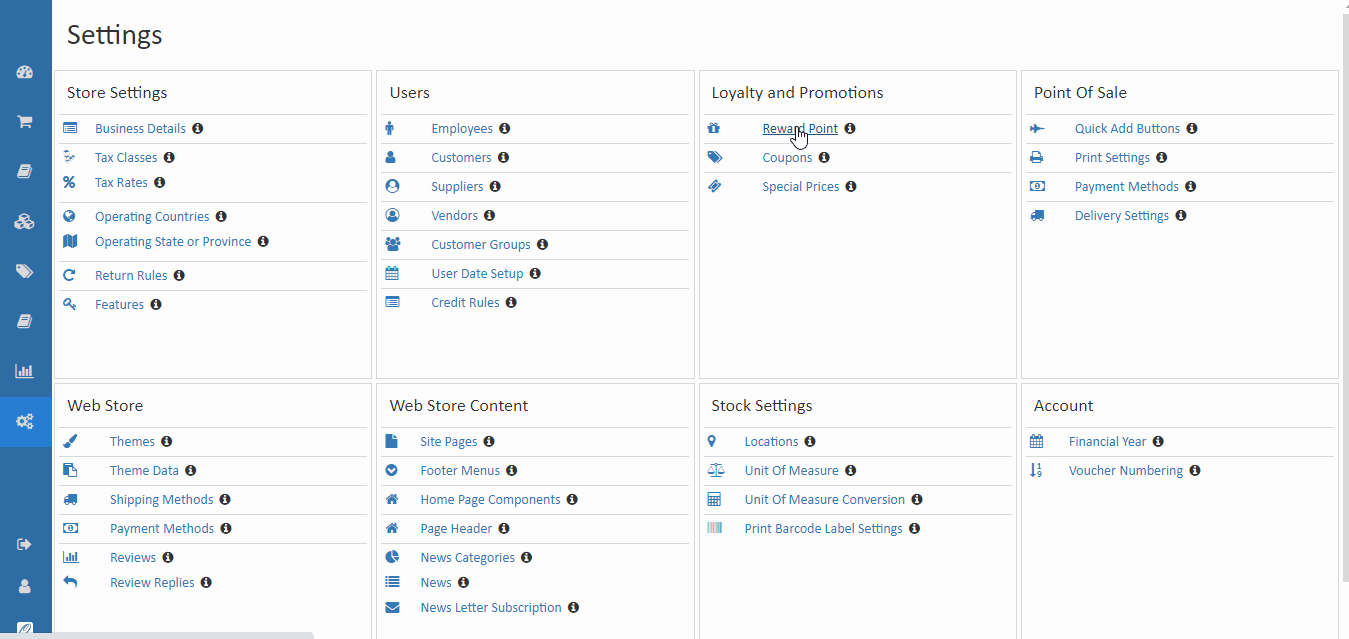Open the dashboard icon in the sidebar
The height and width of the screenshot is (639, 1349).
[25, 72]
